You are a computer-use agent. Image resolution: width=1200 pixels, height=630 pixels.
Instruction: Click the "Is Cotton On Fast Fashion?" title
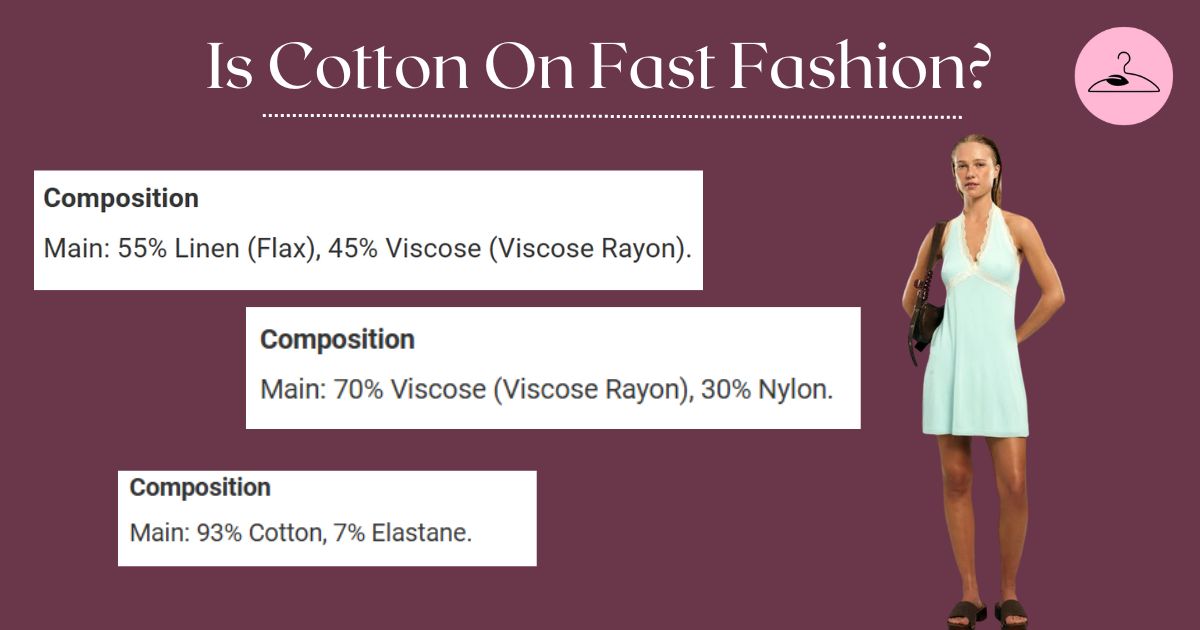(x=600, y=66)
